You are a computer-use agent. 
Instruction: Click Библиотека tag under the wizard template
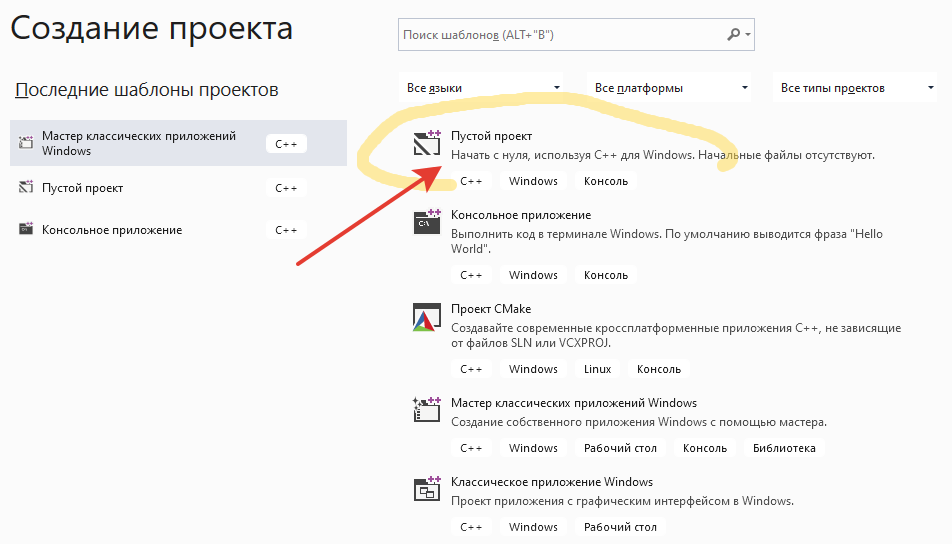[x=784, y=448]
